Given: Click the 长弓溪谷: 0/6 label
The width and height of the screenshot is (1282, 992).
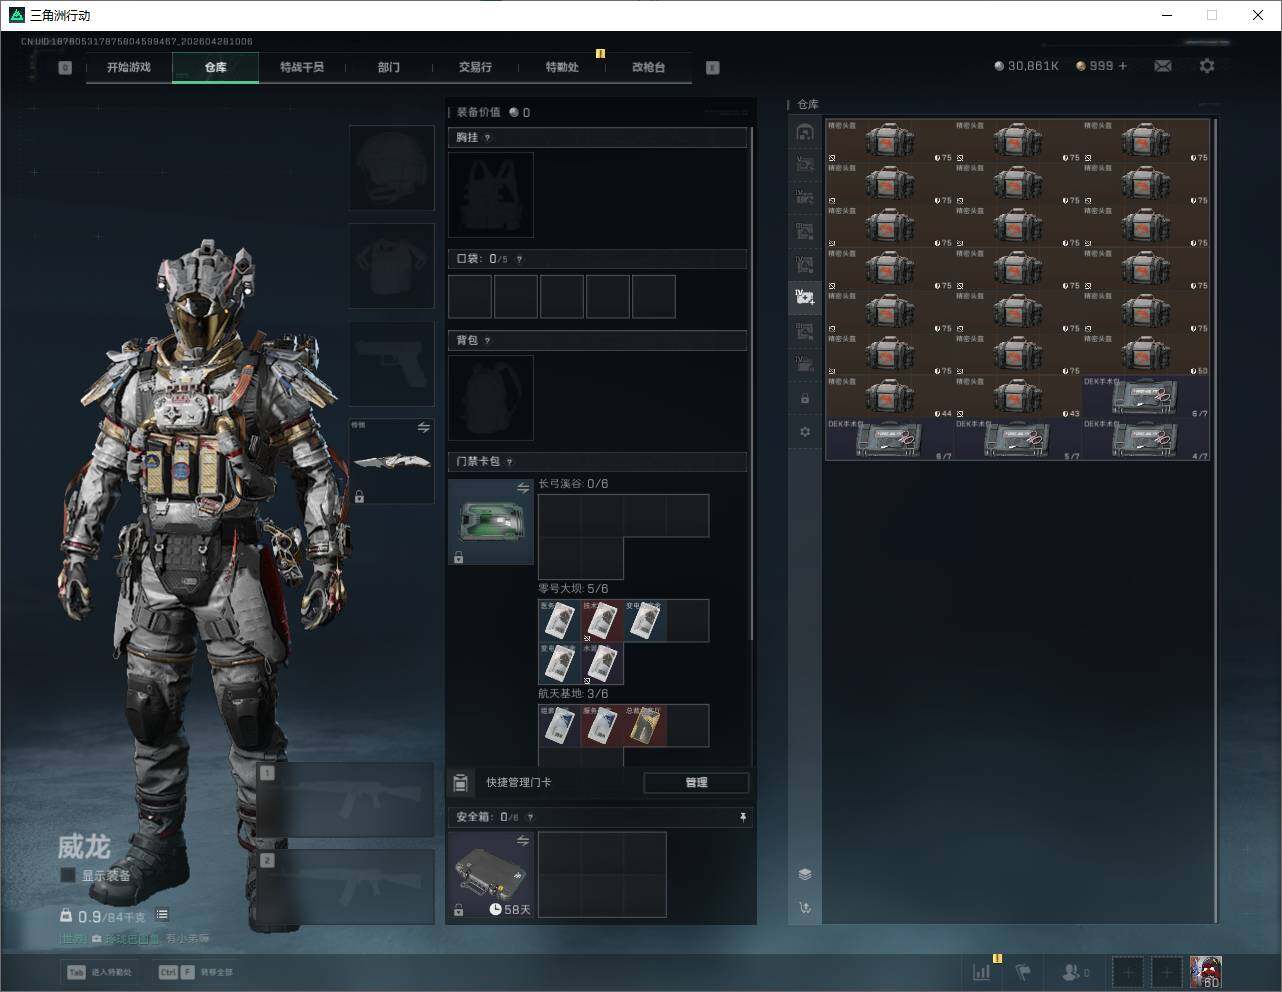Looking at the screenshot, I should 573,484.
